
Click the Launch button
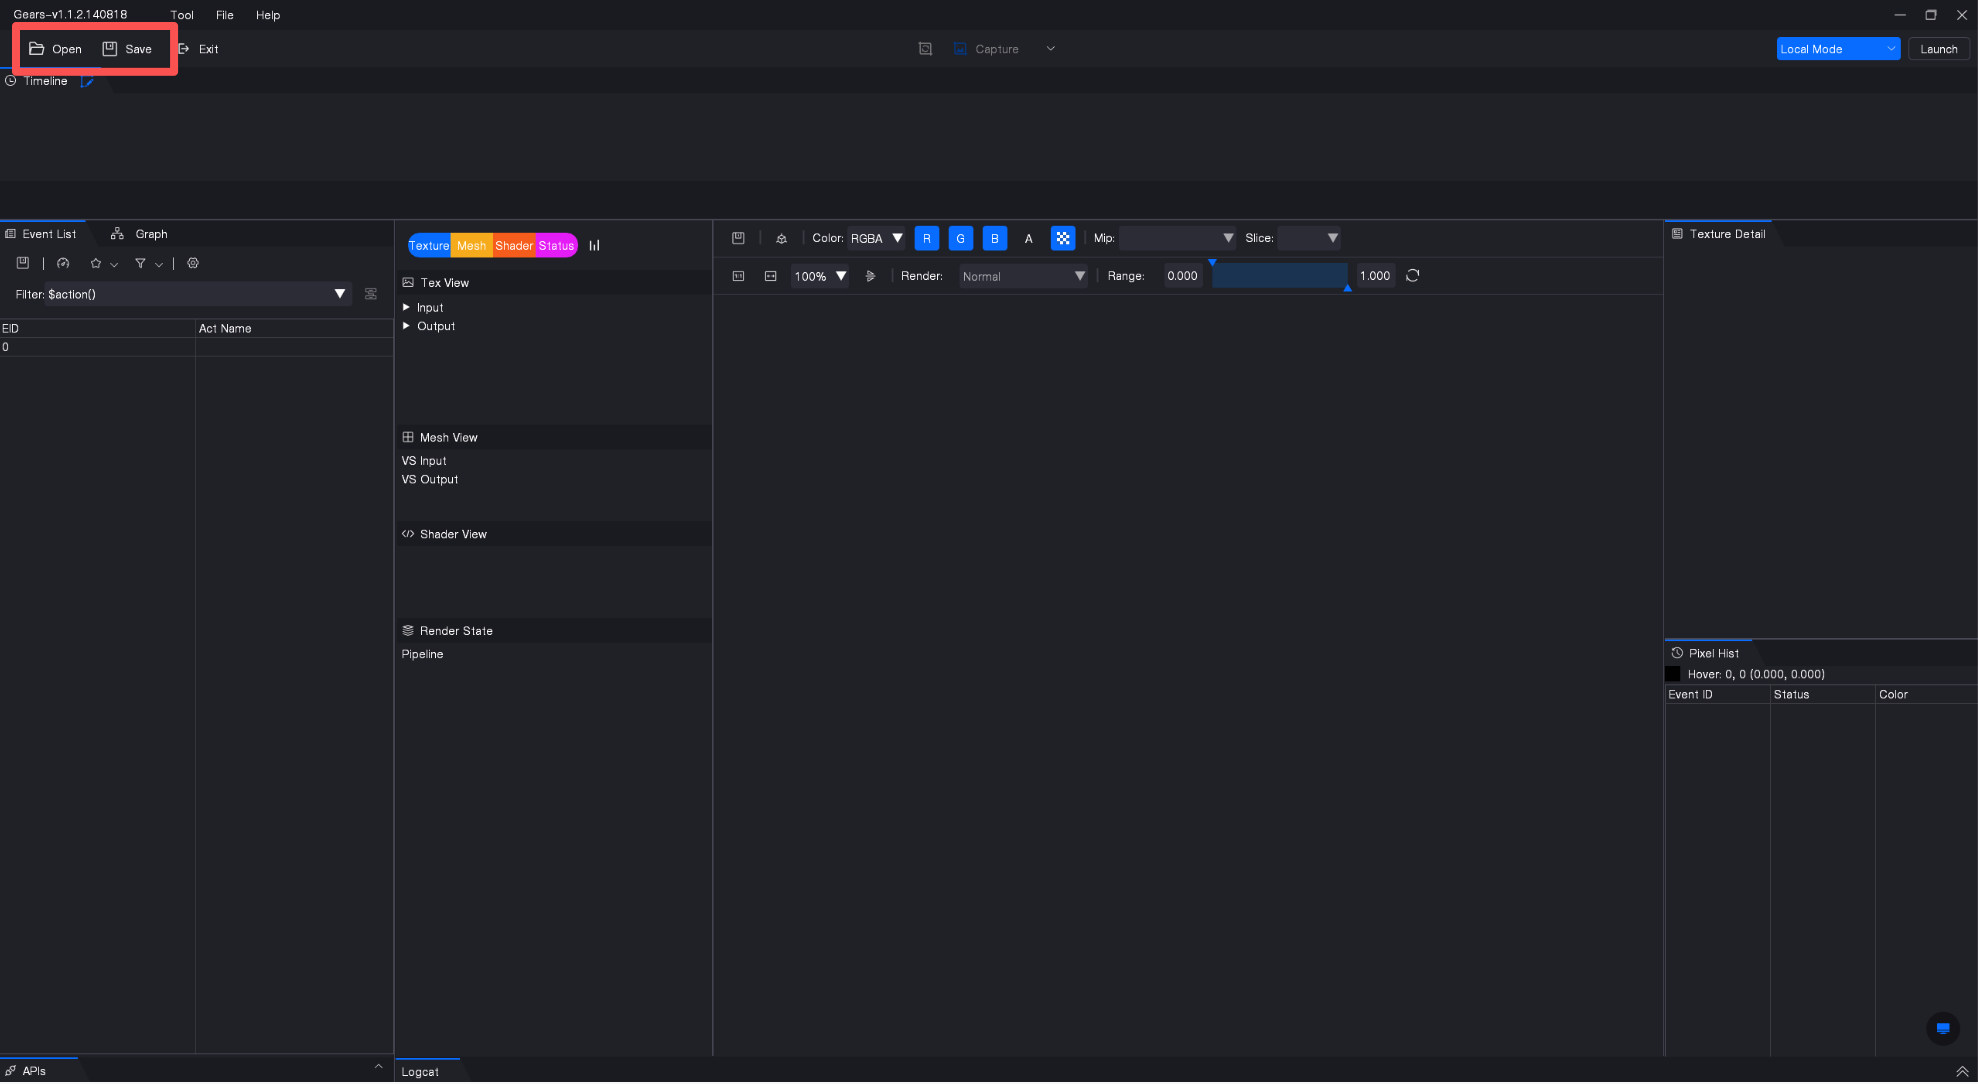pyautogui.click(x=1938, y=49)
